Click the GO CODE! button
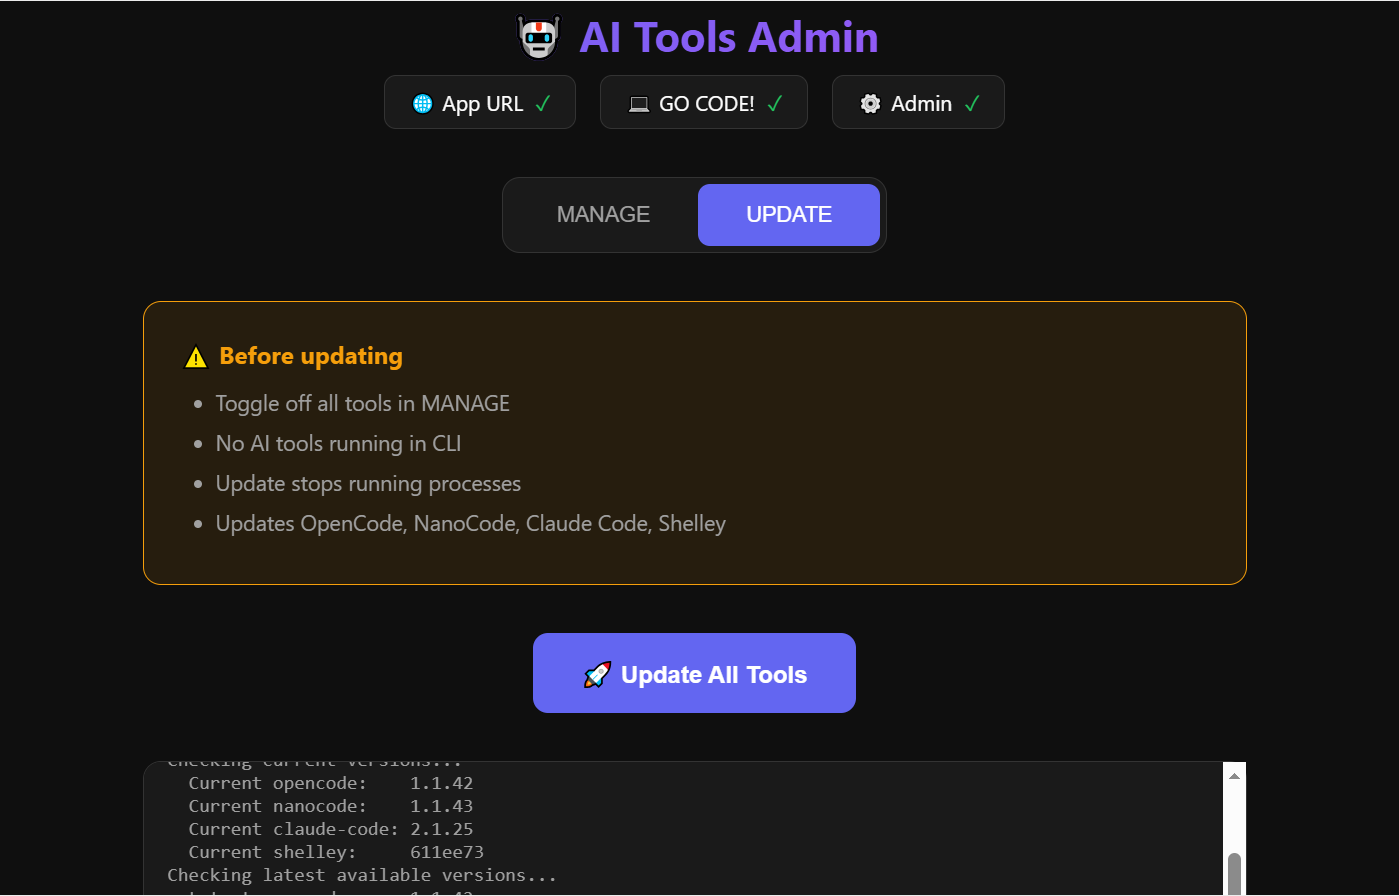 click(x=703, y=101)
